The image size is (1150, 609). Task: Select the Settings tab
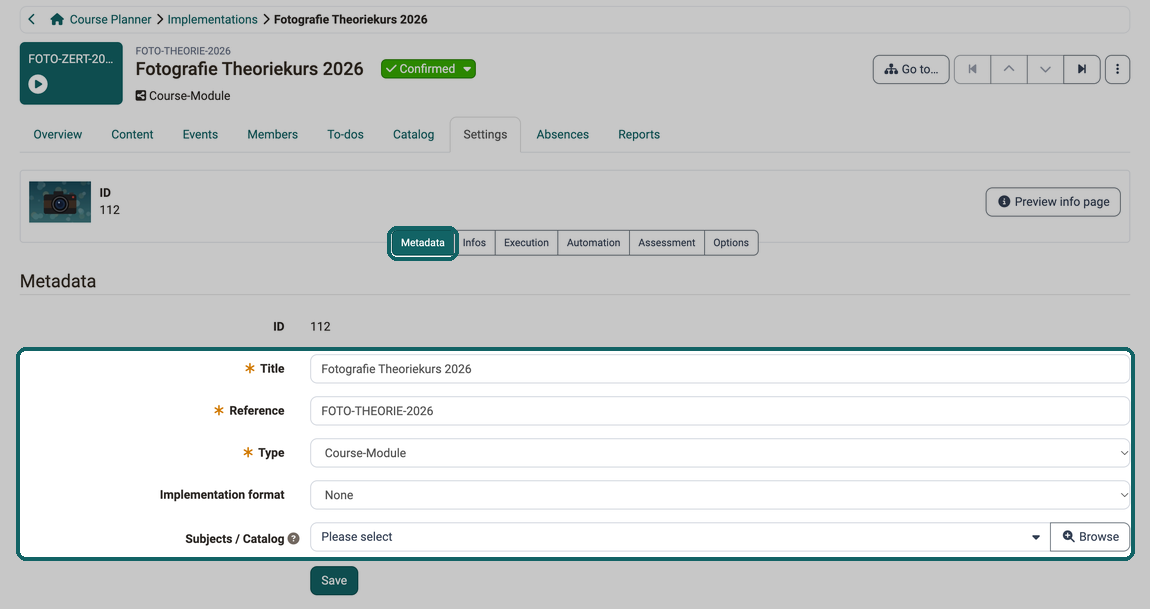tap(485, 134)
